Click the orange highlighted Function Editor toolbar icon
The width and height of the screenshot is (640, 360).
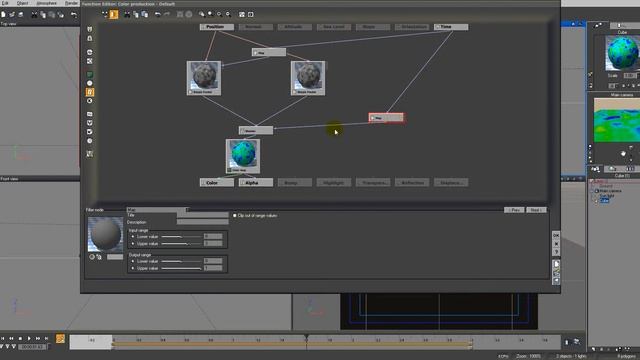113,15
